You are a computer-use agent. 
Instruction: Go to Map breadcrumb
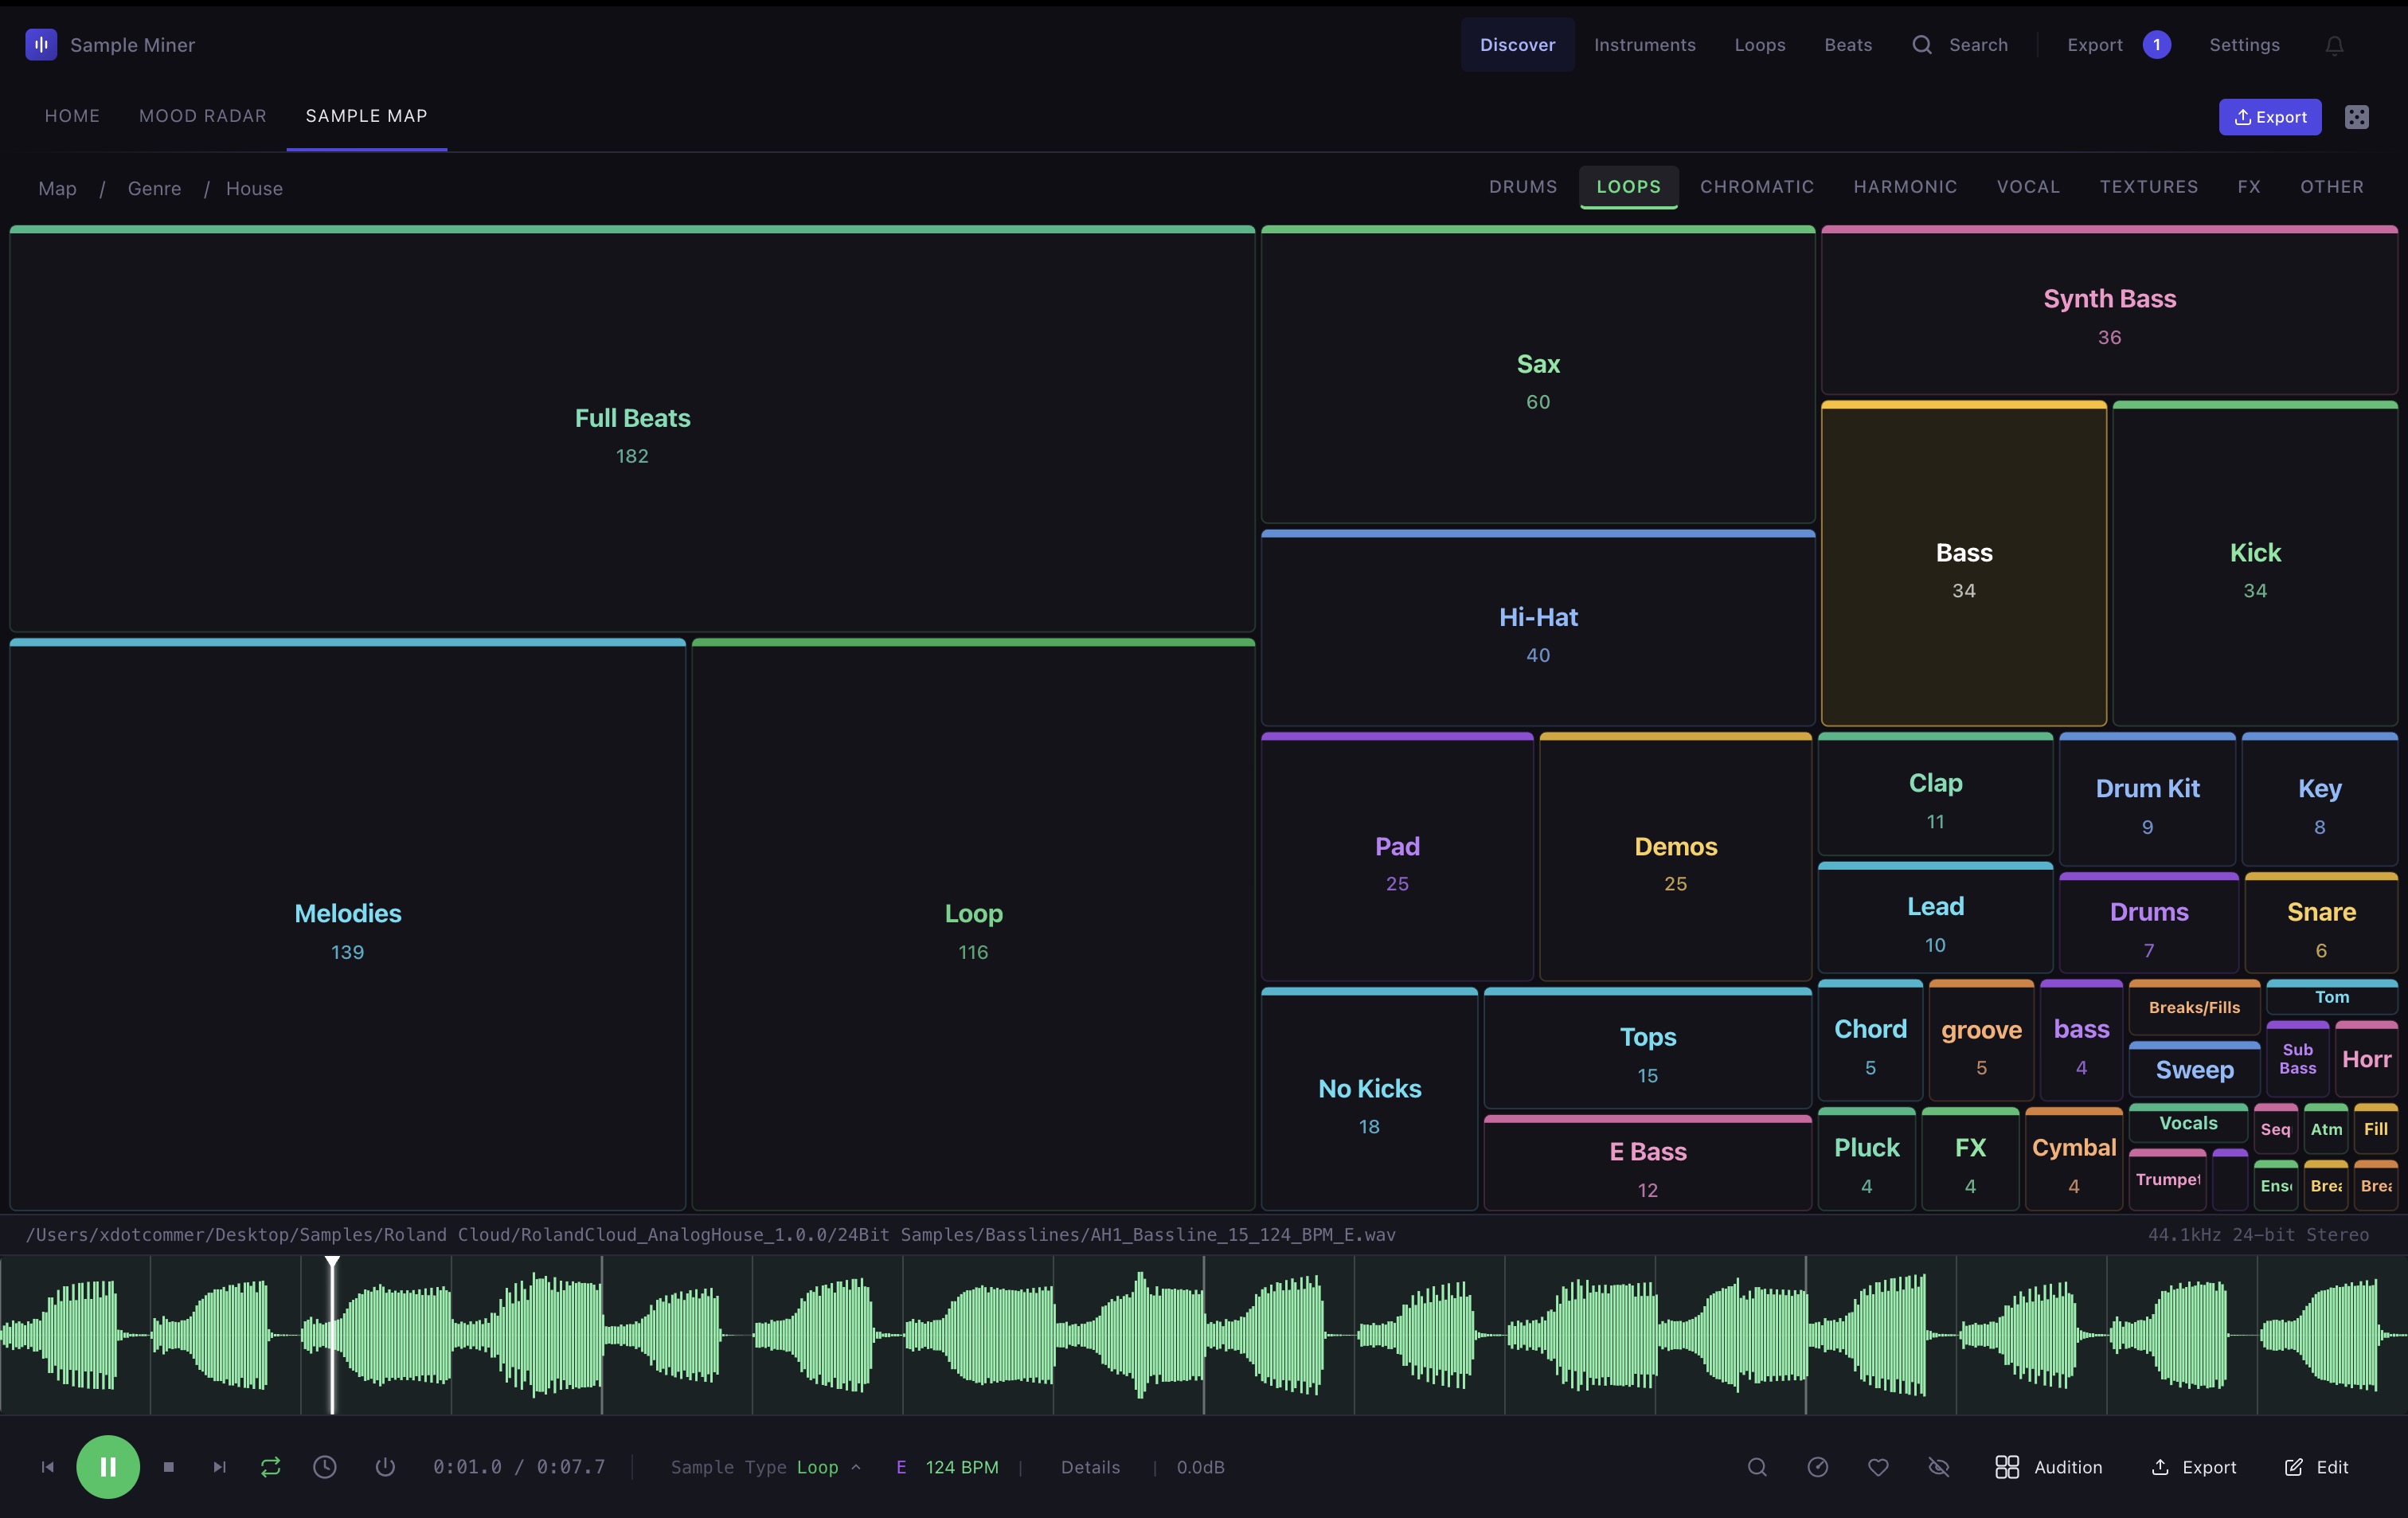tap(57, 188)
